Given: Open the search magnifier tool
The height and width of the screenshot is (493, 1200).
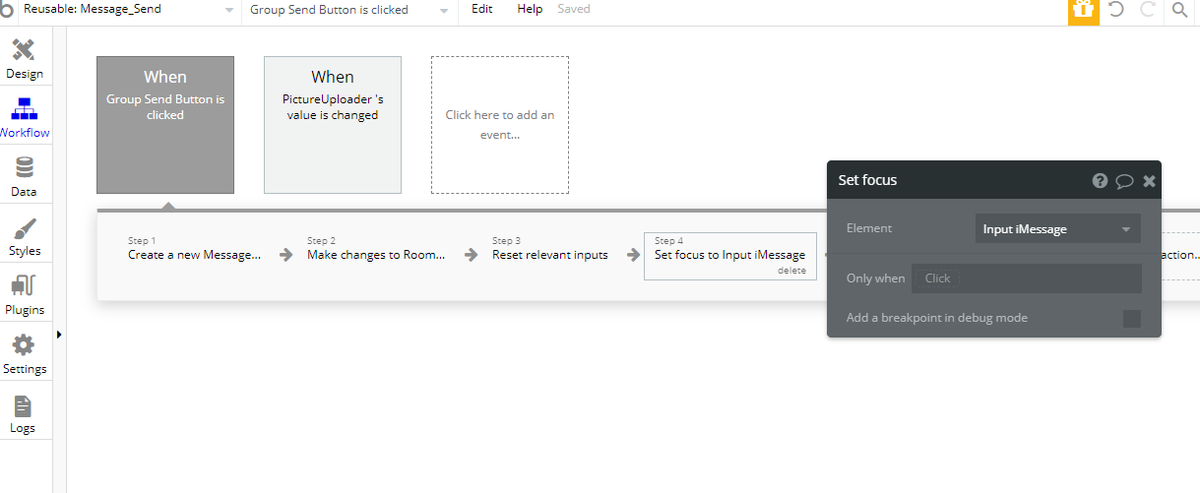Looking at the screenshot, I should [x=1179, y=10].
